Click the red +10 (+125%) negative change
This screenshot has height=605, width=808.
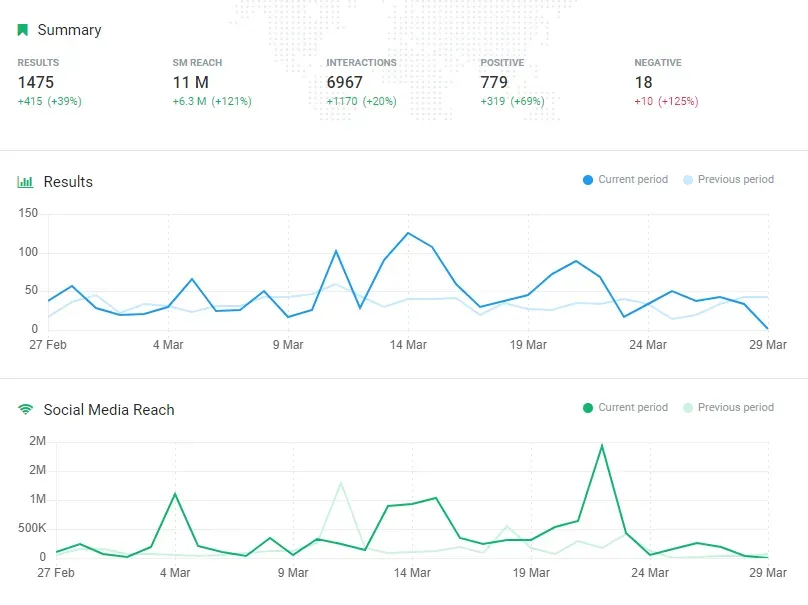(x=666, y=102)
